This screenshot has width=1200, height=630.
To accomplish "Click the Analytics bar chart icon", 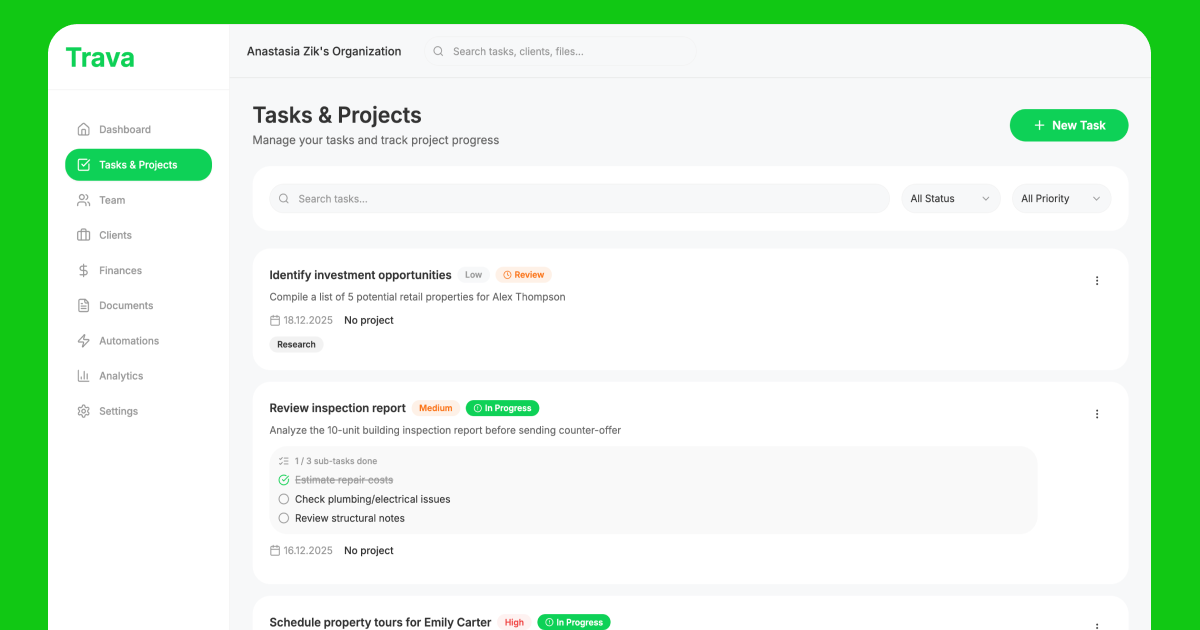I will [x=84, y=376].
